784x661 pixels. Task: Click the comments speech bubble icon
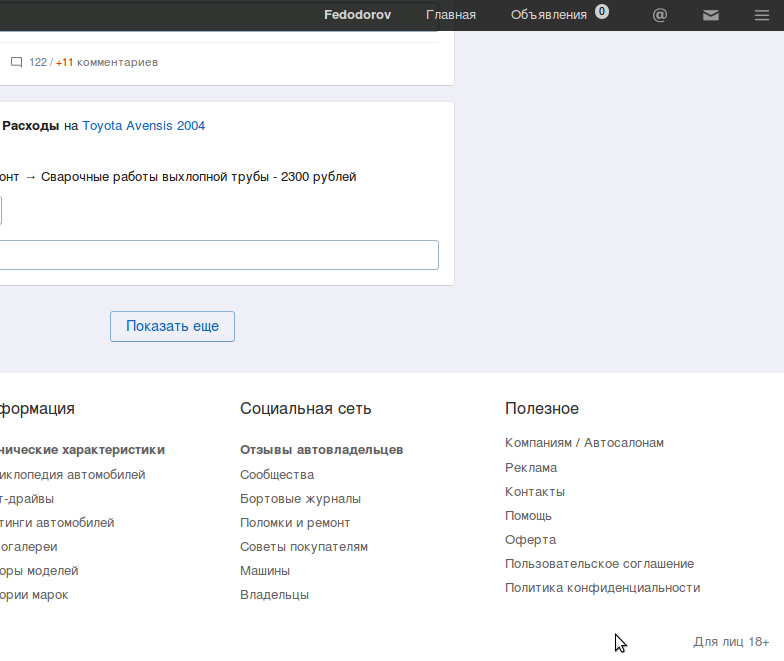[16, 62]
